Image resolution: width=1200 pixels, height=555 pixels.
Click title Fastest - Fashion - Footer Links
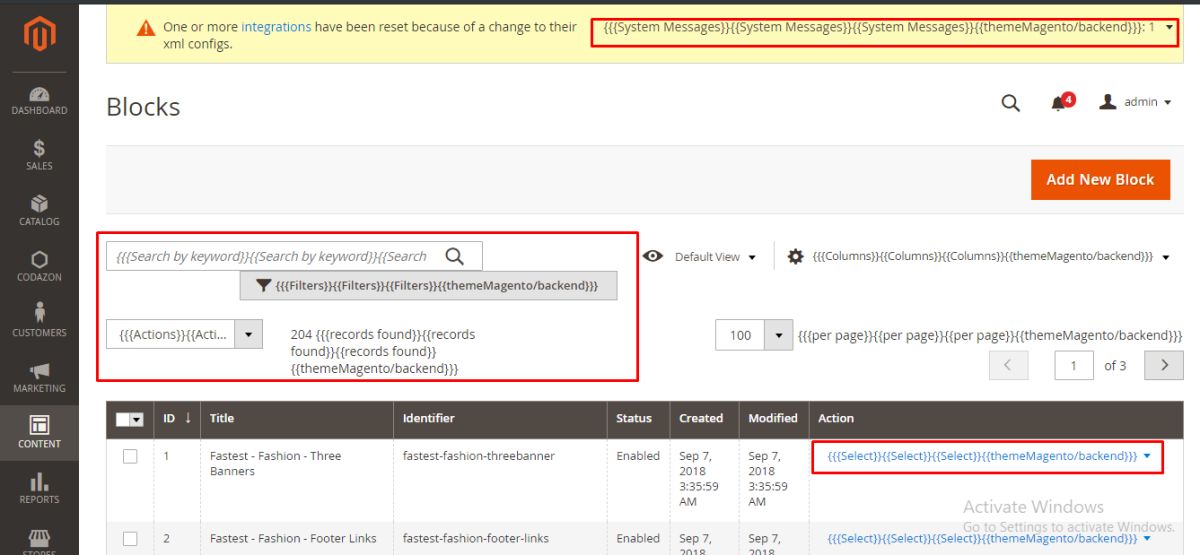[293, 538]
